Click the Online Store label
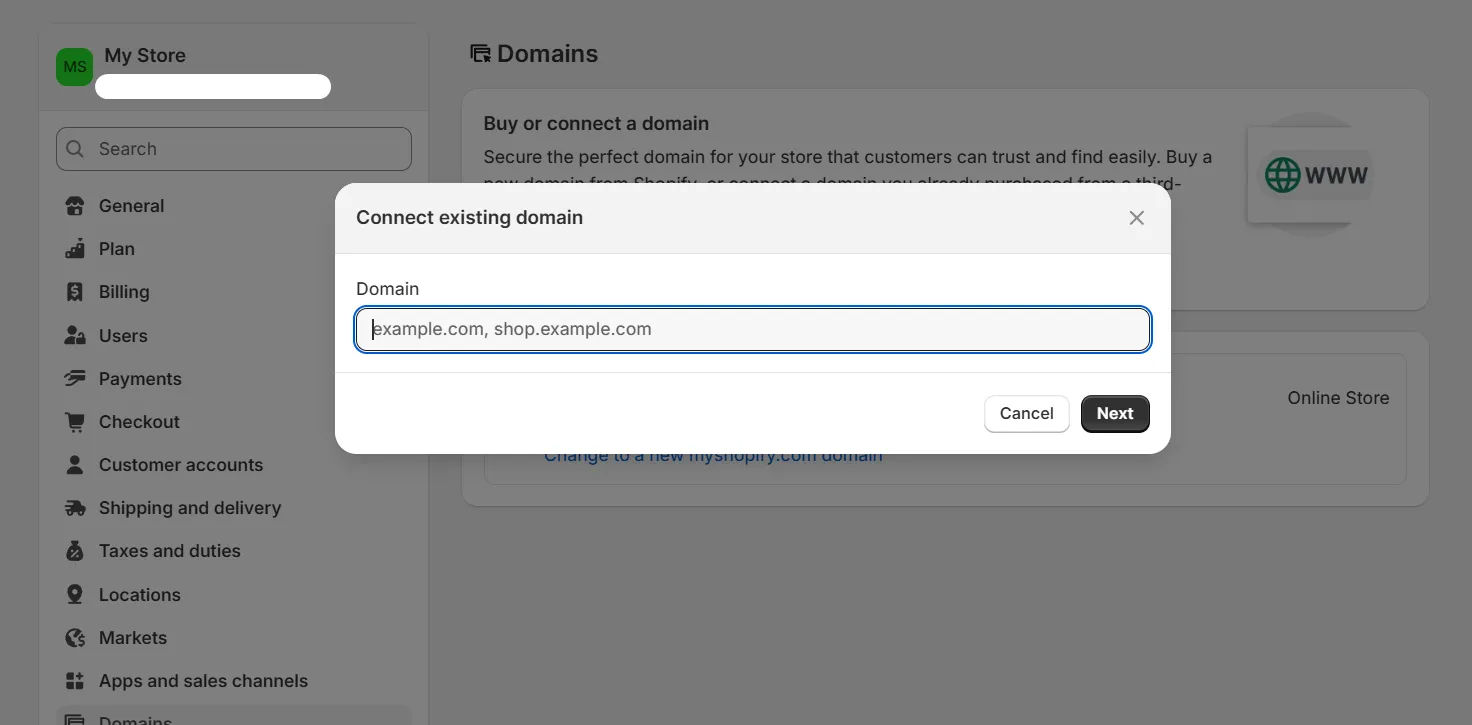 pos(1338,398)
